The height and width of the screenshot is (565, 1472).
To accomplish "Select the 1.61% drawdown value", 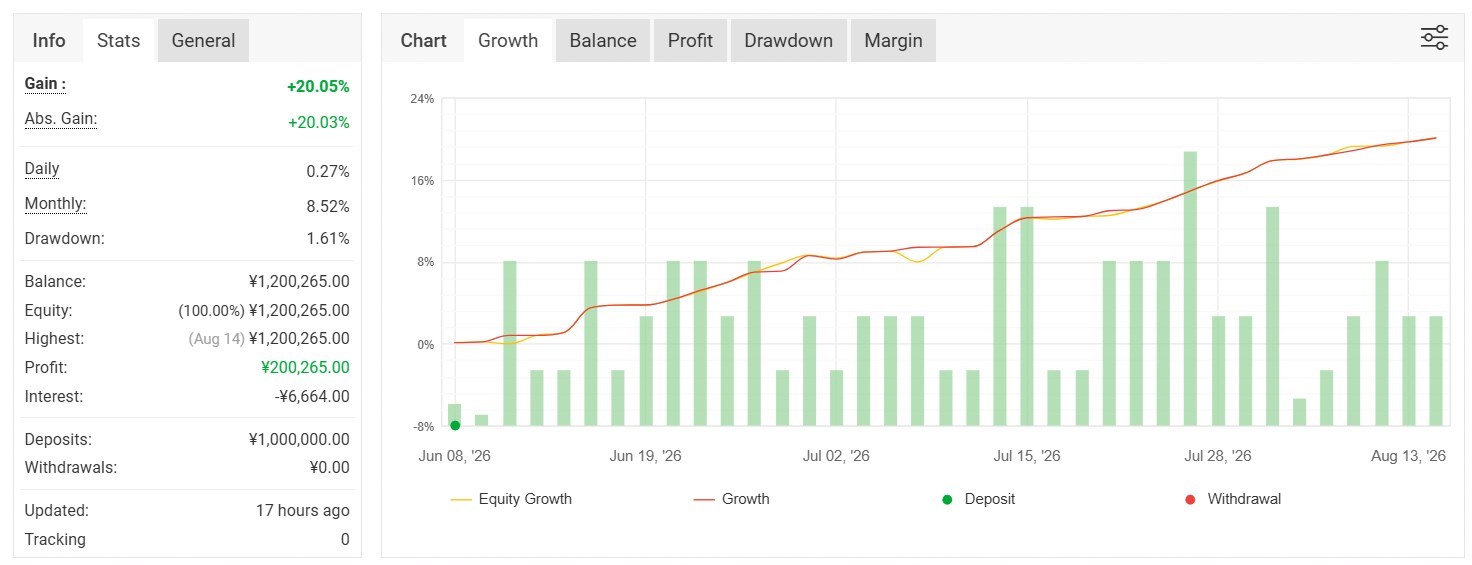I will point(328,239).
